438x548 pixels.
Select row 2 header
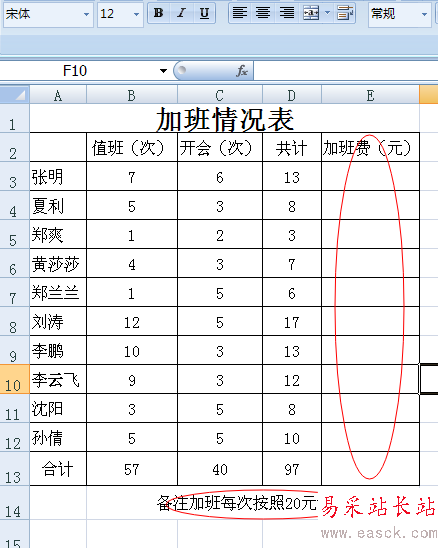click(14, 147)
